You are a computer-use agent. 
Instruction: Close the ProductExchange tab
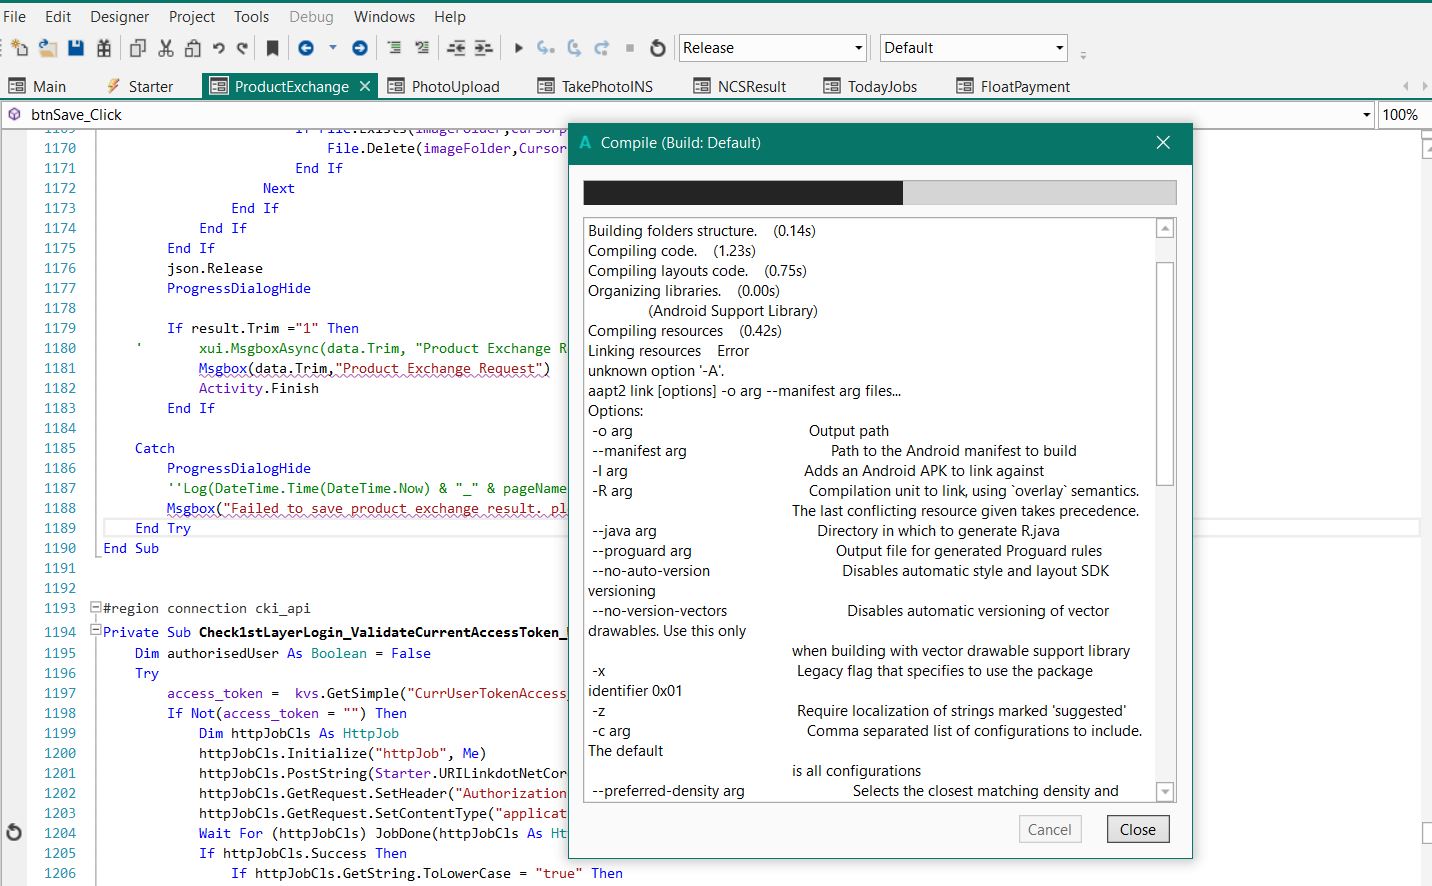point(365,87)
